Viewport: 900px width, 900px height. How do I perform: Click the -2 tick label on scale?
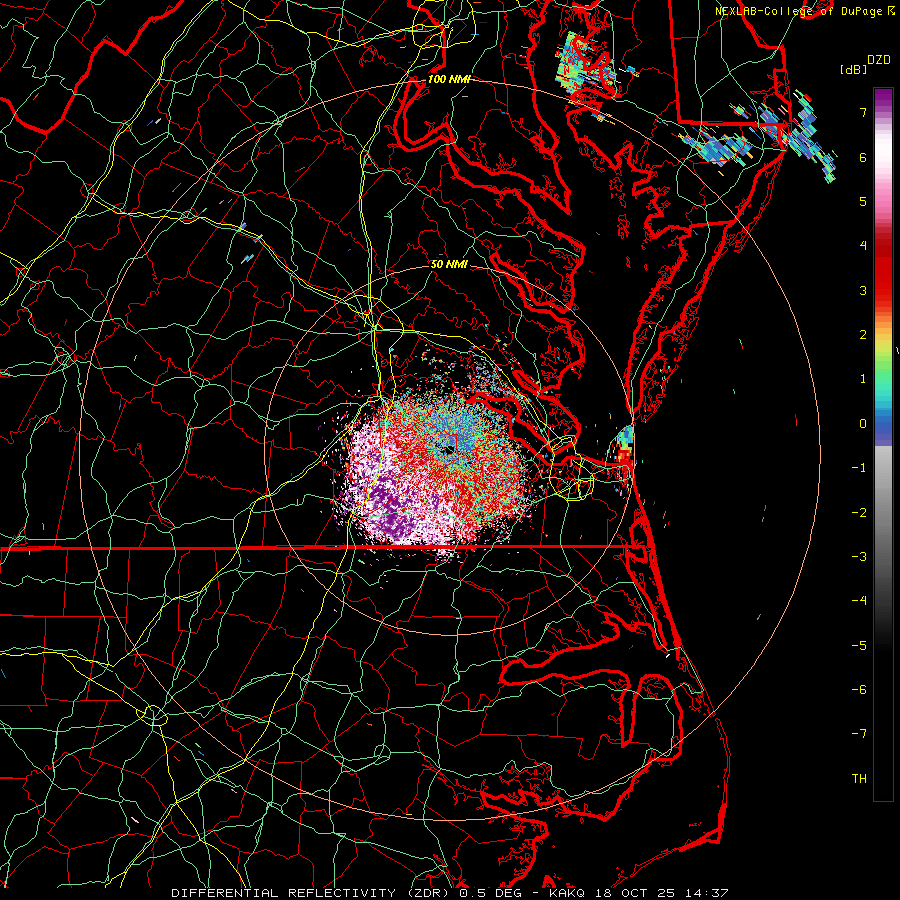[859, 513]
